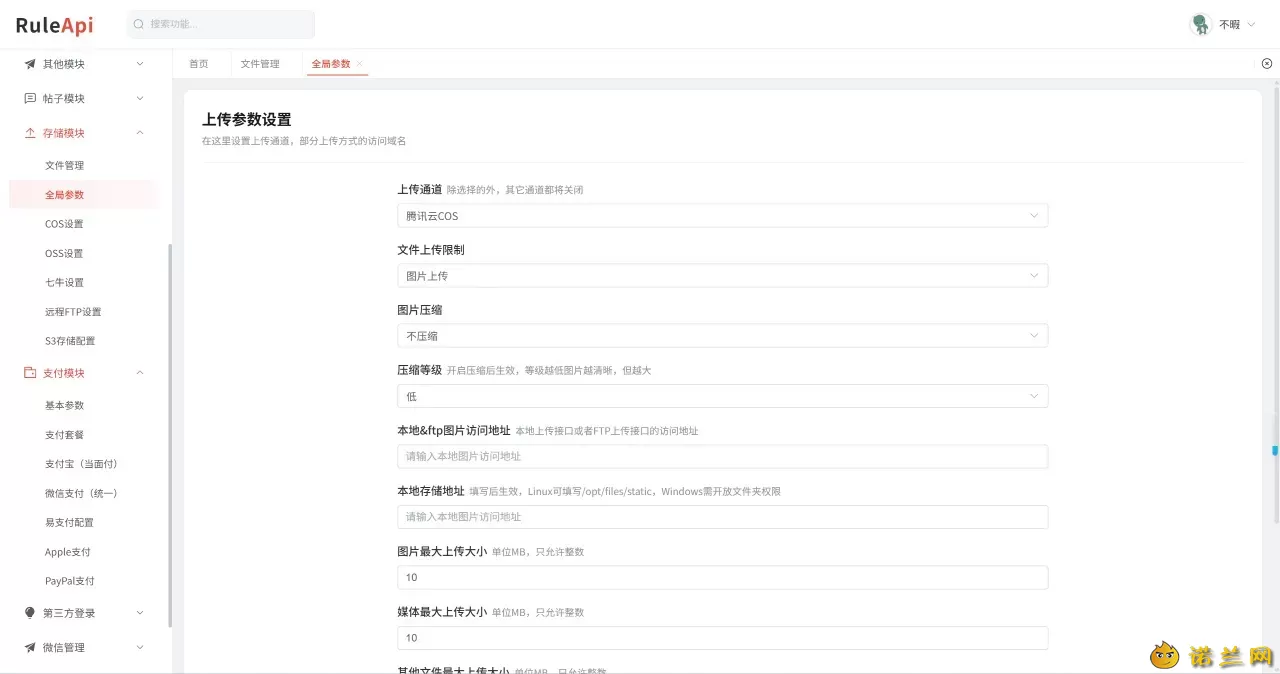Click the 上传参数设置 heading
Viewport: 1280px width, 674px height.
246,119
